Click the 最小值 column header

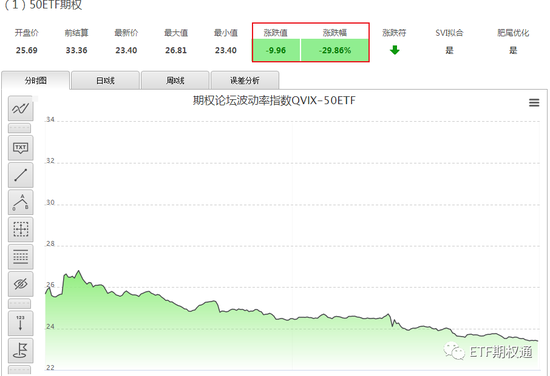tap(226, 33)
